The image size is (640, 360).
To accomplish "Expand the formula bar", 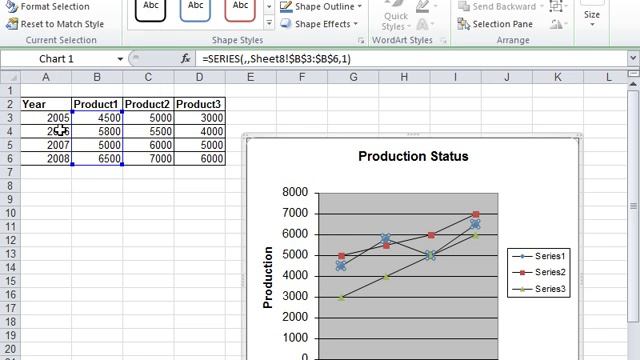I will coord(633,58).
